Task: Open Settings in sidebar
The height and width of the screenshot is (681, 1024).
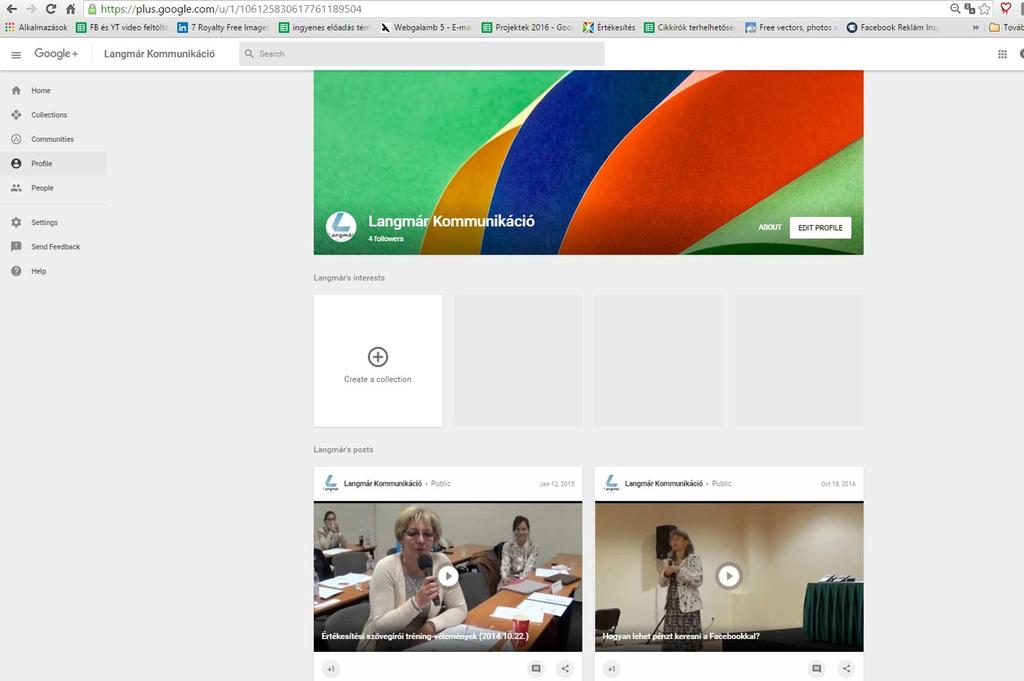Action: tap(54, 223)
